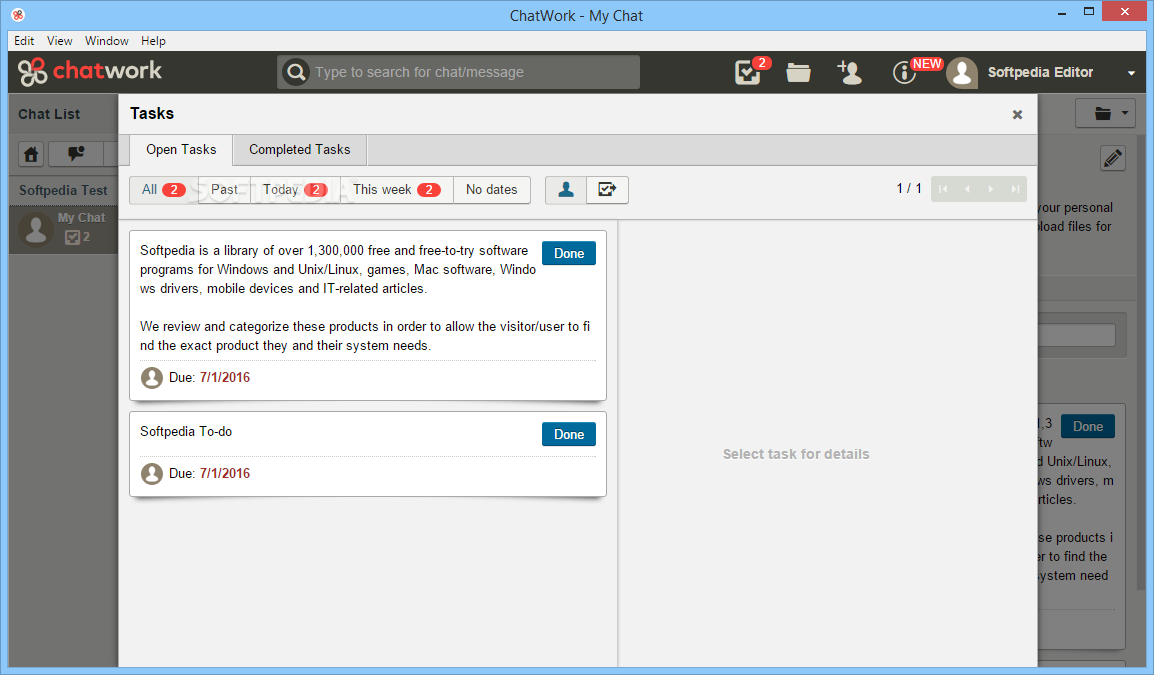Open the task list icon in header

(748, 72)
